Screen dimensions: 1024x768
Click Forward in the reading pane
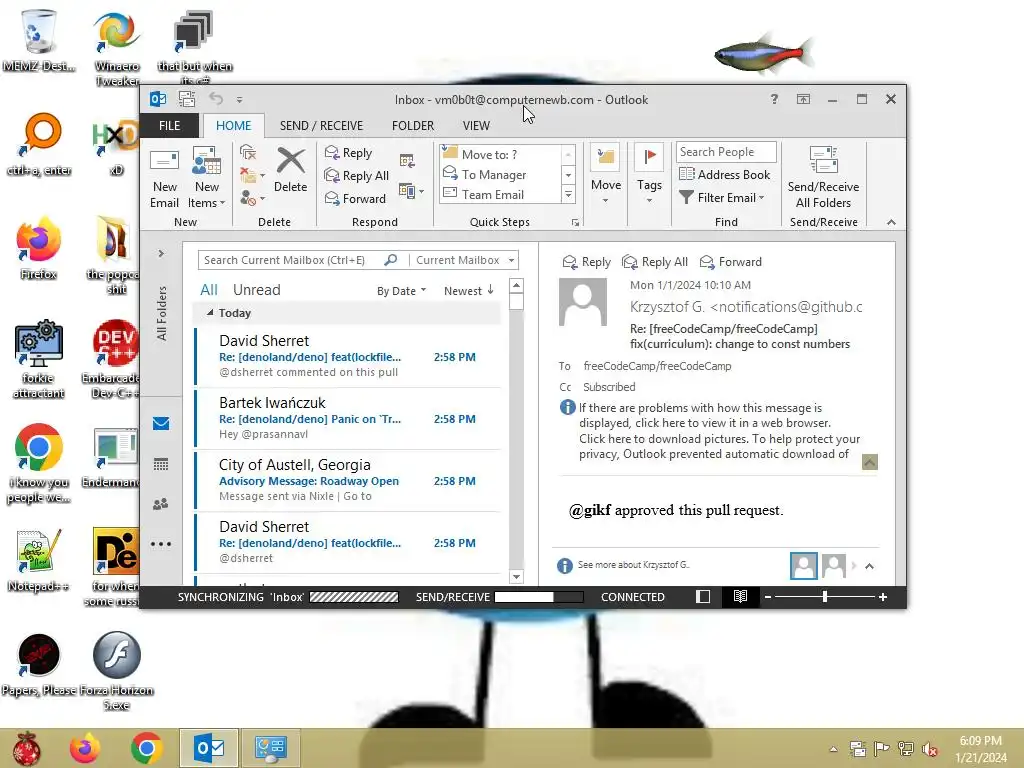point(730,262)
